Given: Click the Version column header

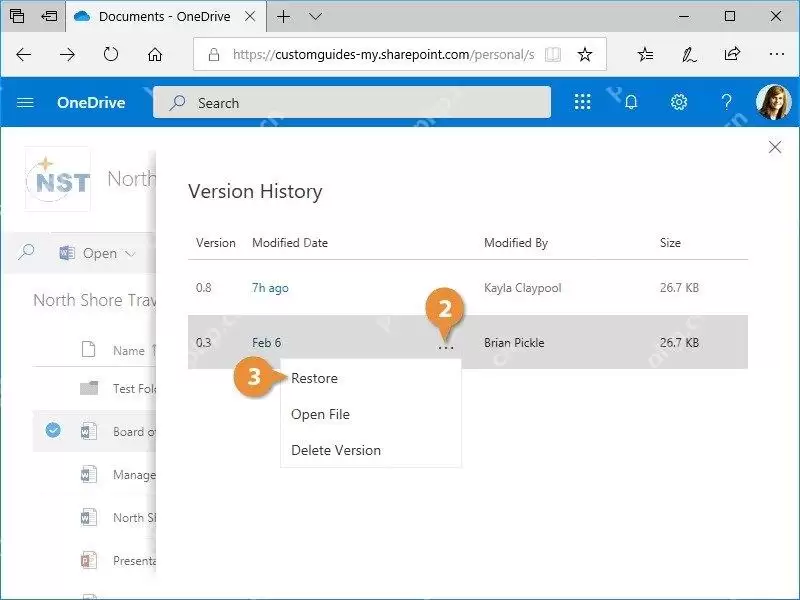Looking at the screenshot, I should (215, 243).
